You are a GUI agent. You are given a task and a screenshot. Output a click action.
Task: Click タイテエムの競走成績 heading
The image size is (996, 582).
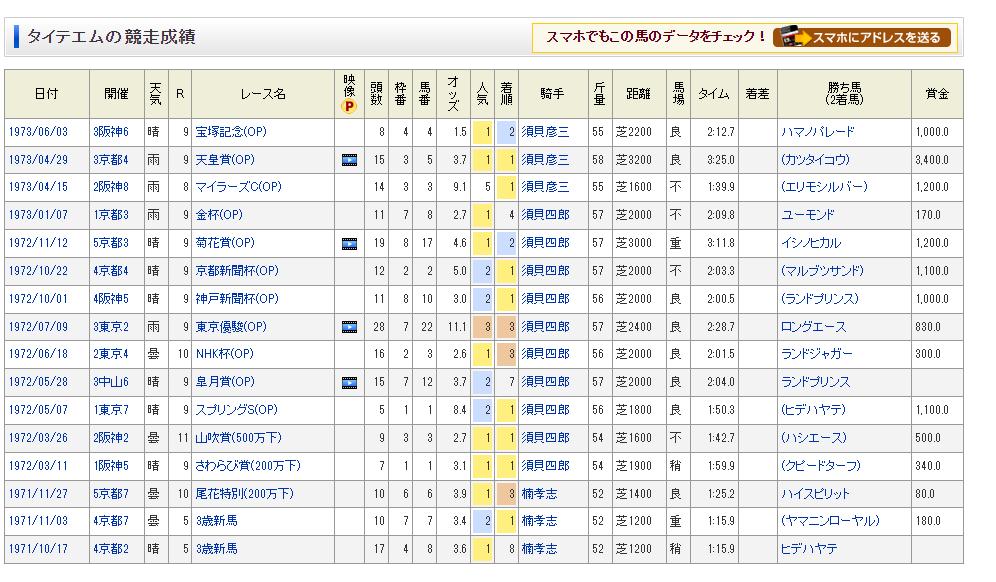[x=111, y=37]
